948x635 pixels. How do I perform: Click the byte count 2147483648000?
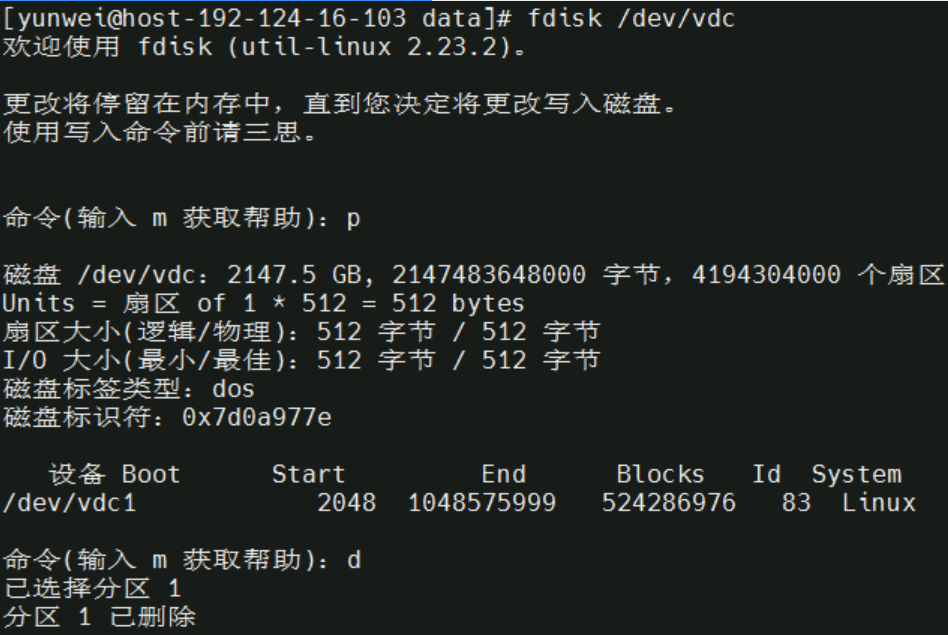[488, 274]
